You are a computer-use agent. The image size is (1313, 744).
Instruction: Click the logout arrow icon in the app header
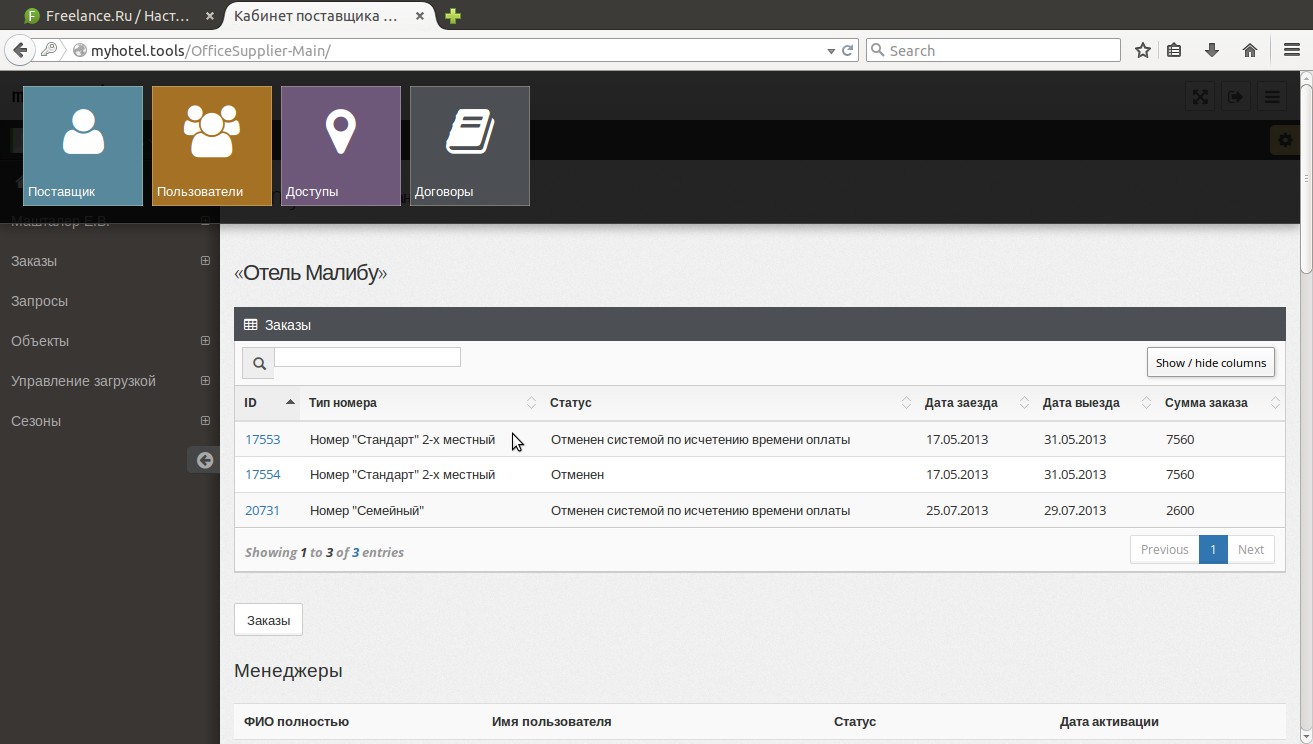1236,97
